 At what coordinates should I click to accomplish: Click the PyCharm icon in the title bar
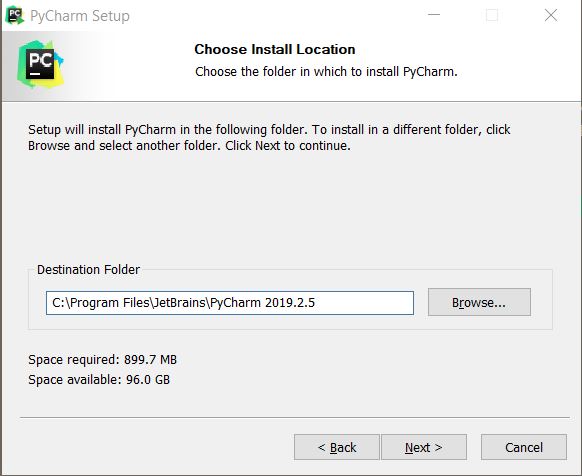(x=15, y=15)
